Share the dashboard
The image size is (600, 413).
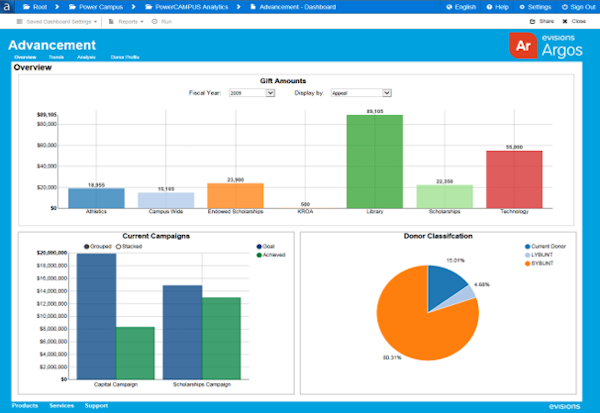tap(542, 21)
